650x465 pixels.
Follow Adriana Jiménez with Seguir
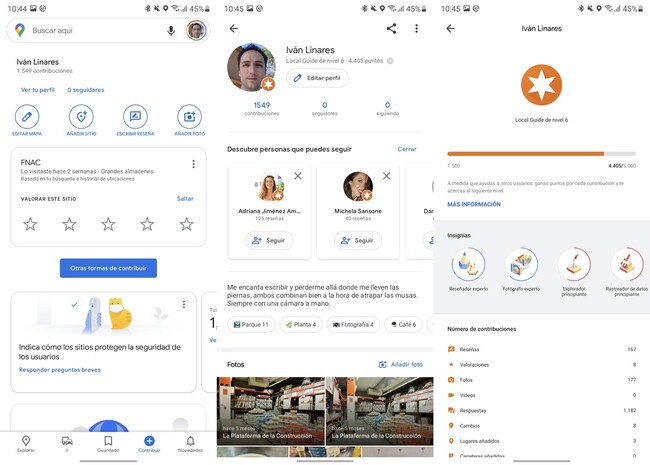point(269,240)
